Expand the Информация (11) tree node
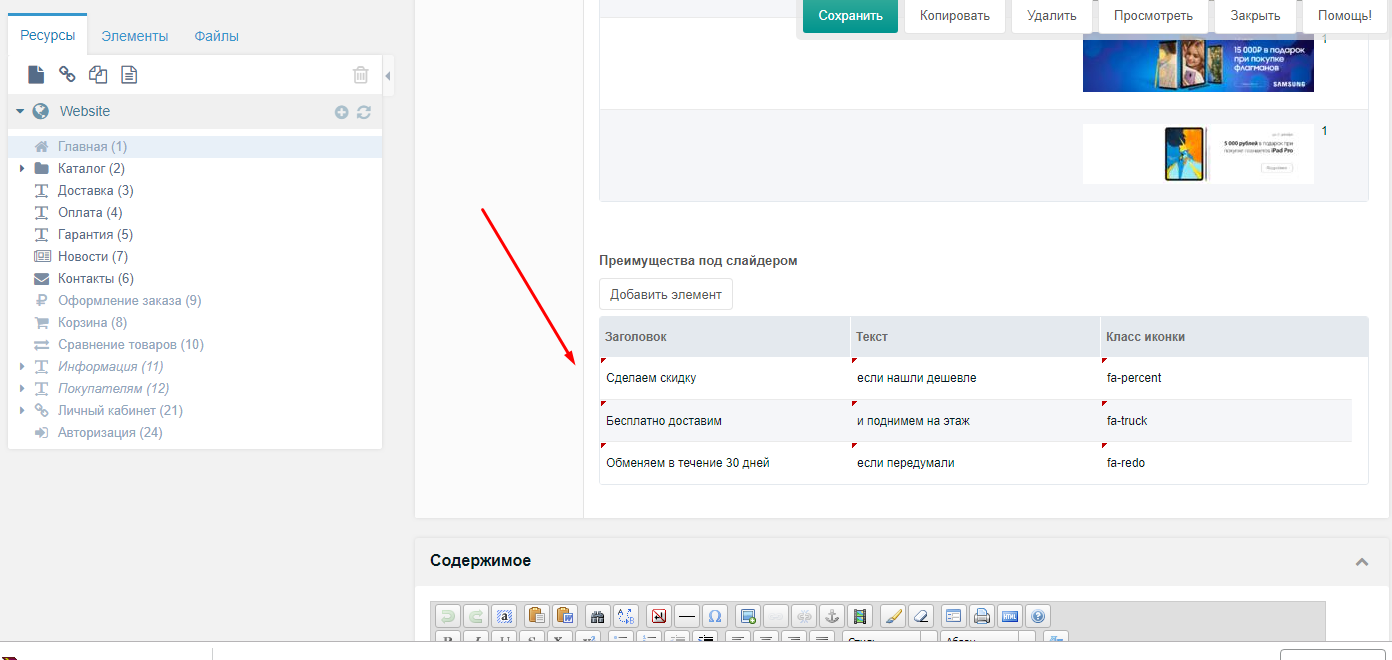The height and width of the screenshot is (660, 1392). coord(22,366)
